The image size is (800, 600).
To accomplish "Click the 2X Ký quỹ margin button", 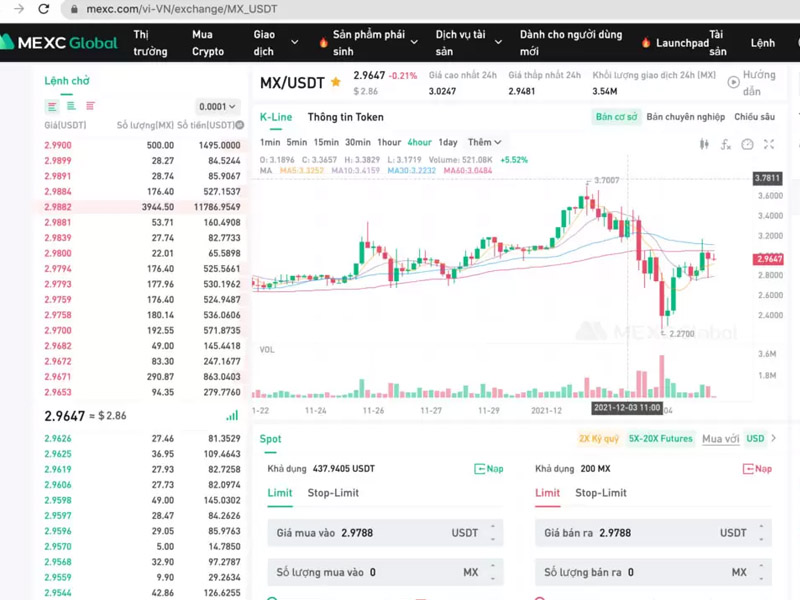I will 598,439.
